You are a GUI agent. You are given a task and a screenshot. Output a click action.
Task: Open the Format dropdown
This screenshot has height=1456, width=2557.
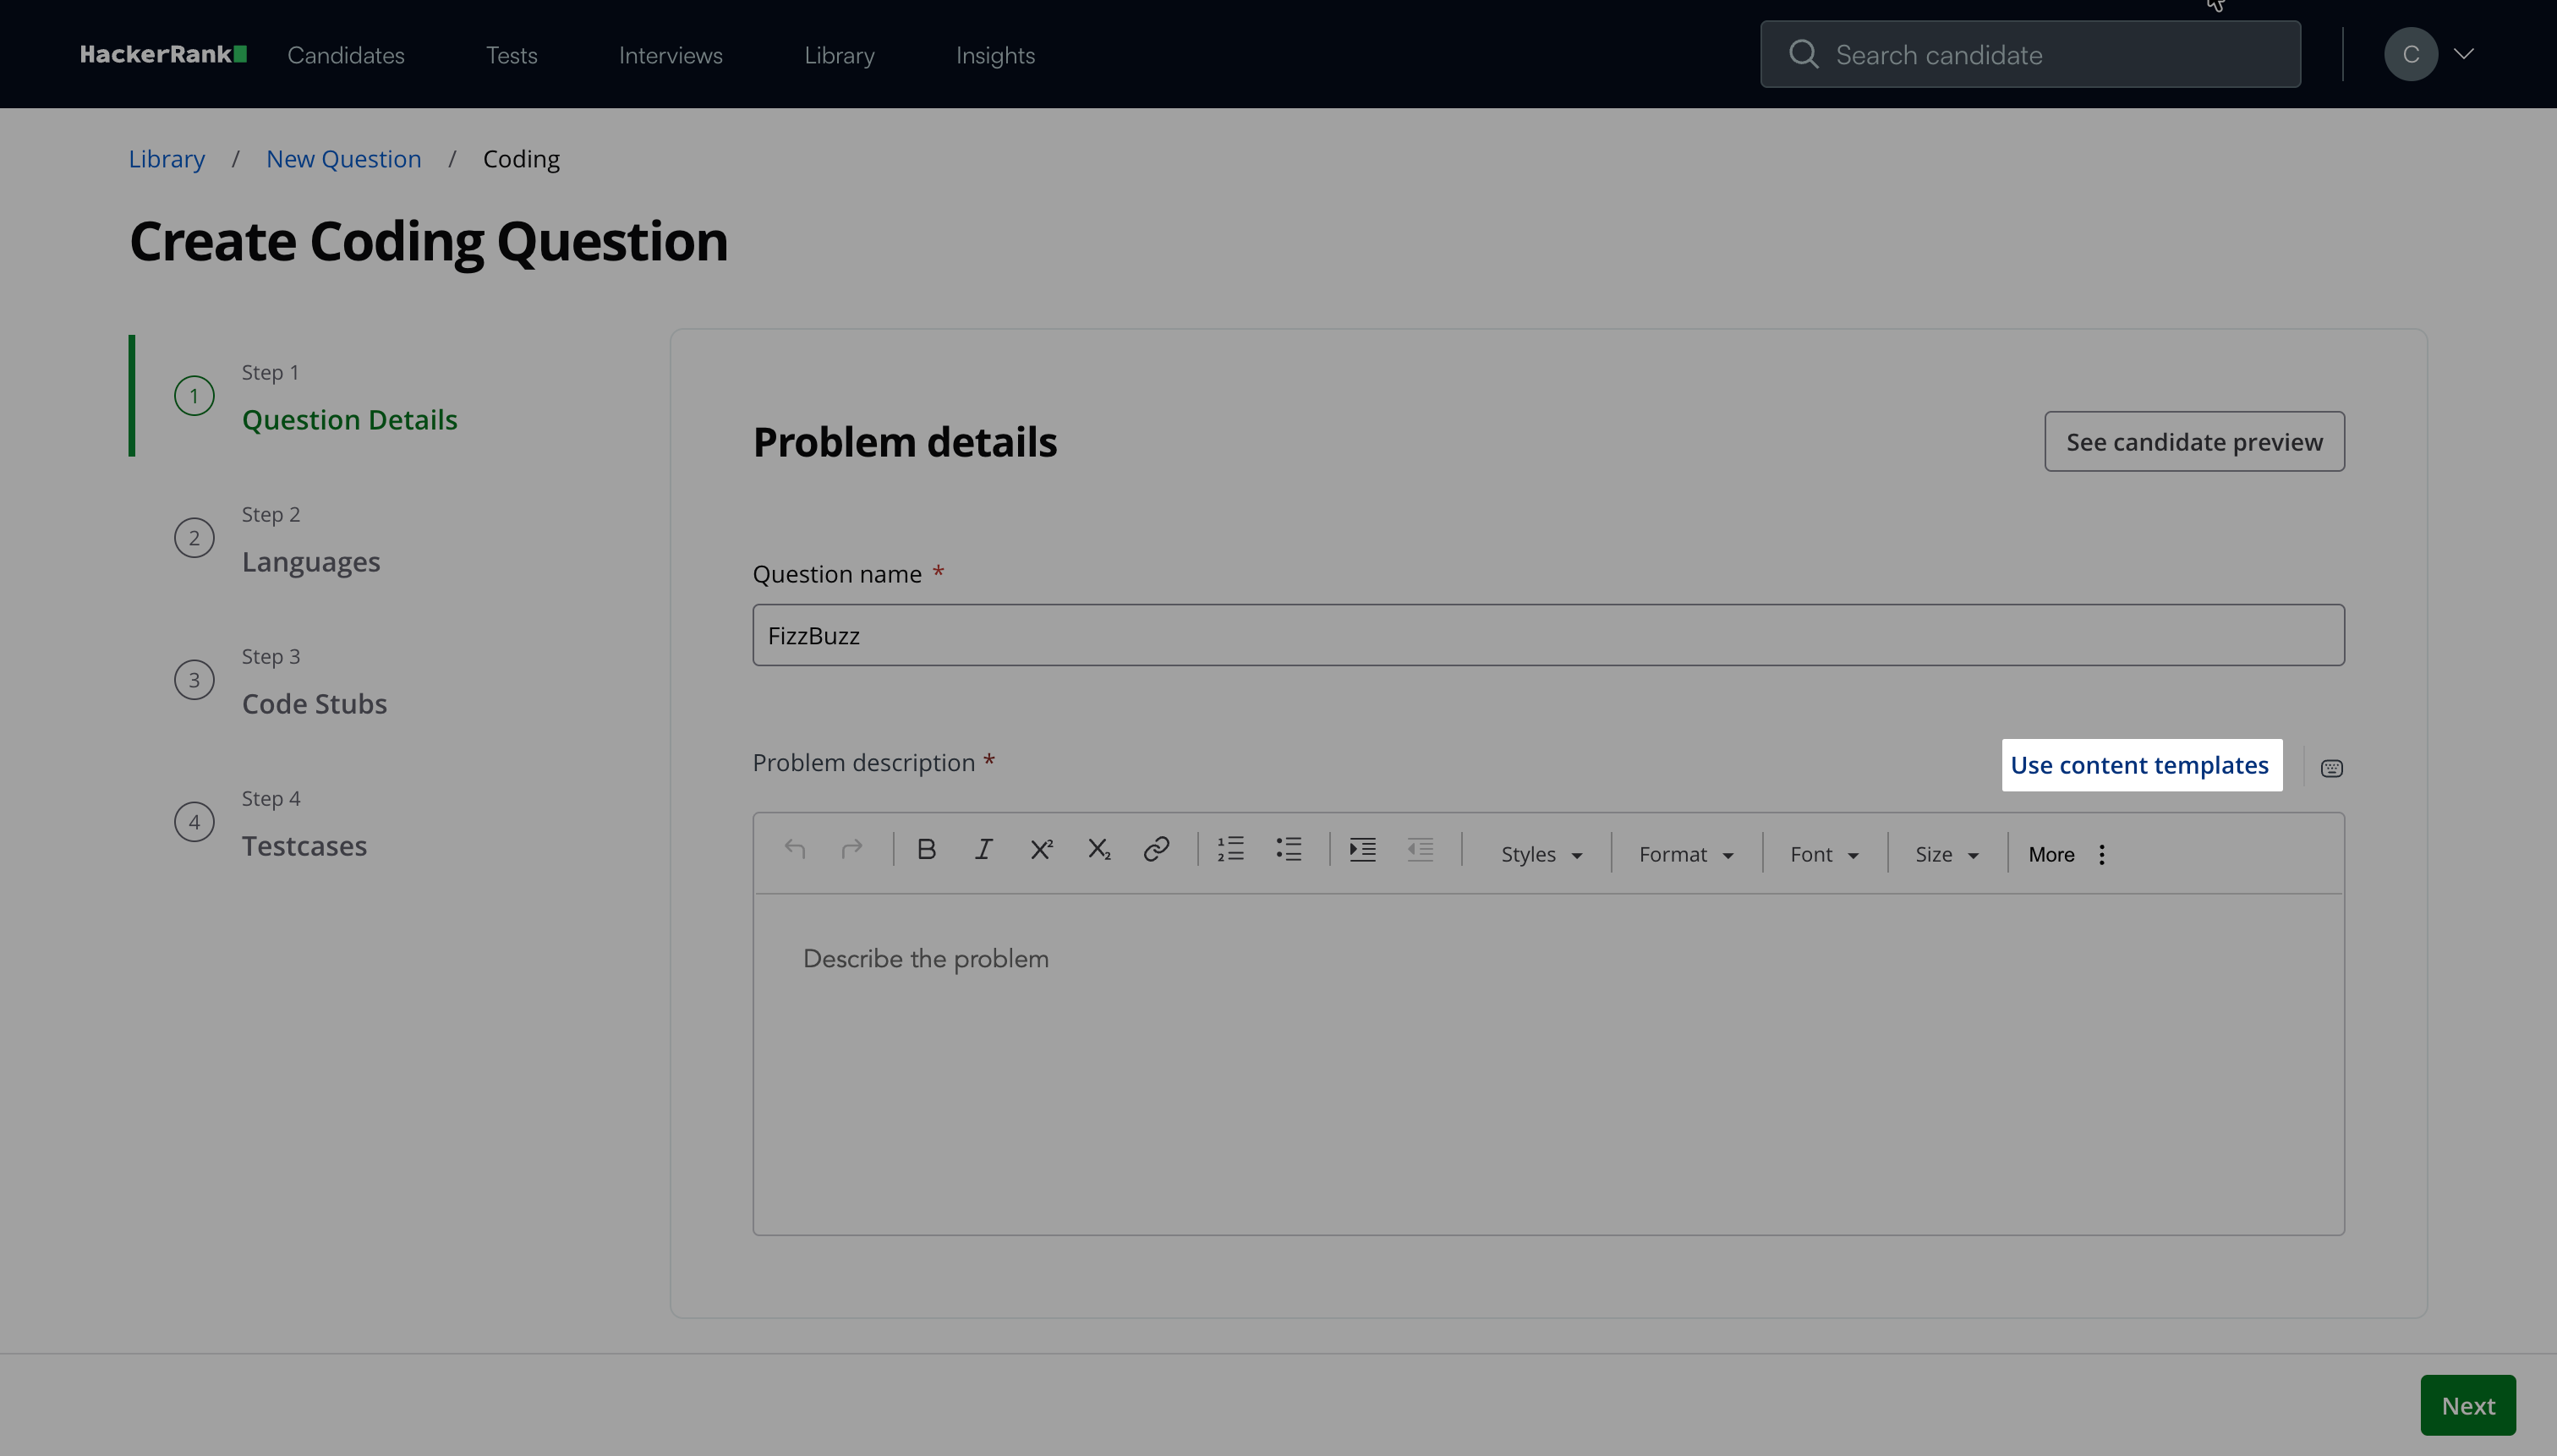(1685, 855)
